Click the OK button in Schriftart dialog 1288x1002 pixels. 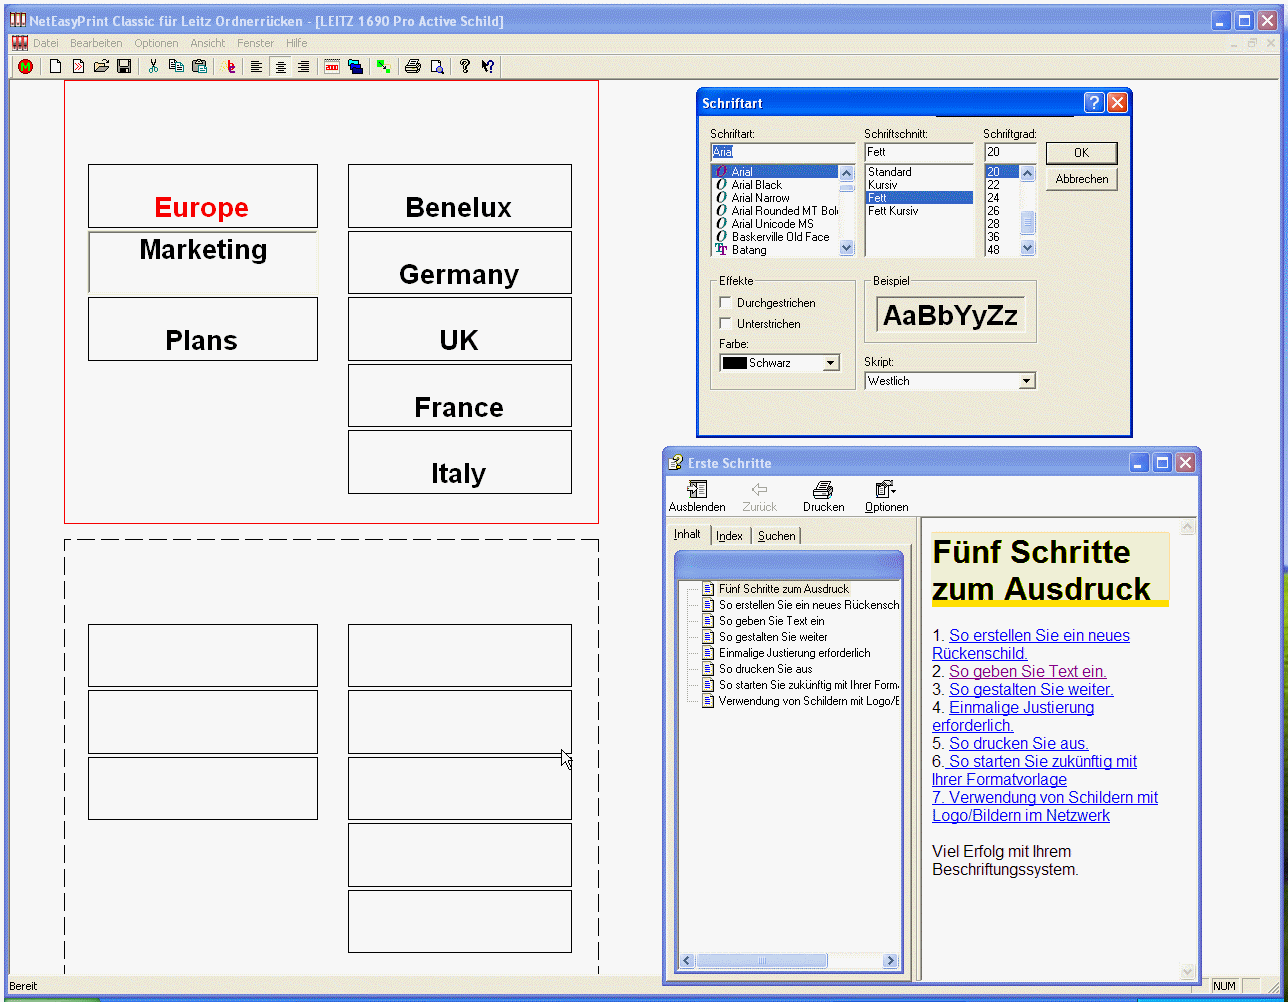[1081, 153]
